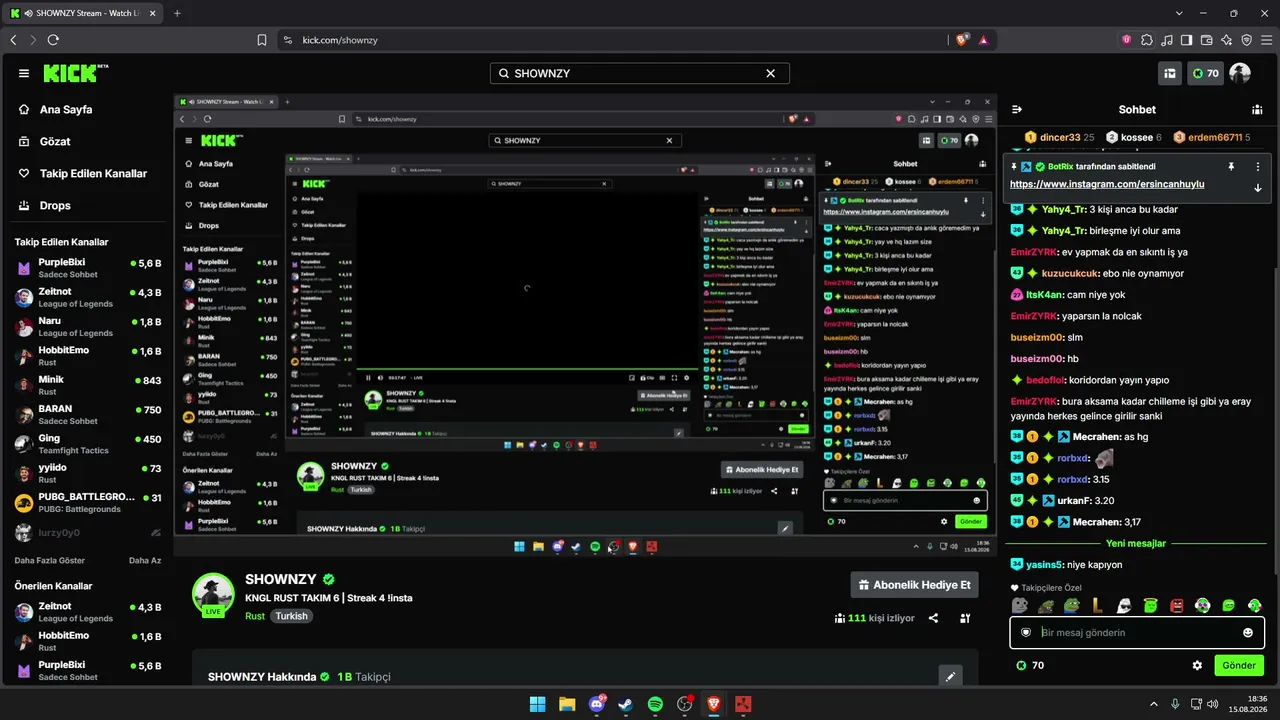This screenshot has width=1280, height=720.
Task: Jump to new messages via Yeni mesajlar
Action: click(x=1136, y=543)
